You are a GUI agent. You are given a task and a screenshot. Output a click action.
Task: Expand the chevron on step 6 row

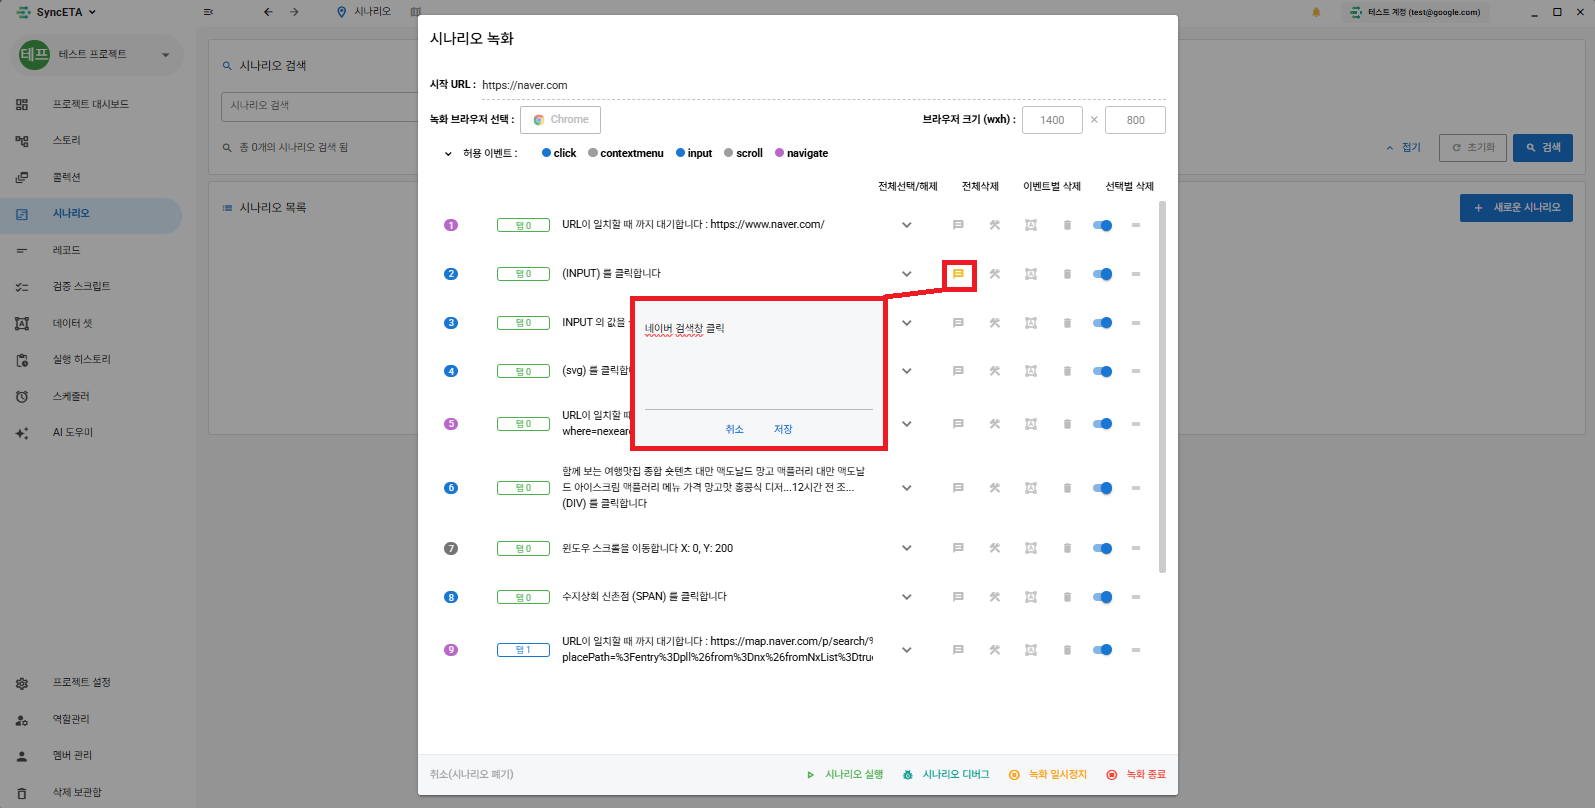pyautogui.click(x=907, y=488)
